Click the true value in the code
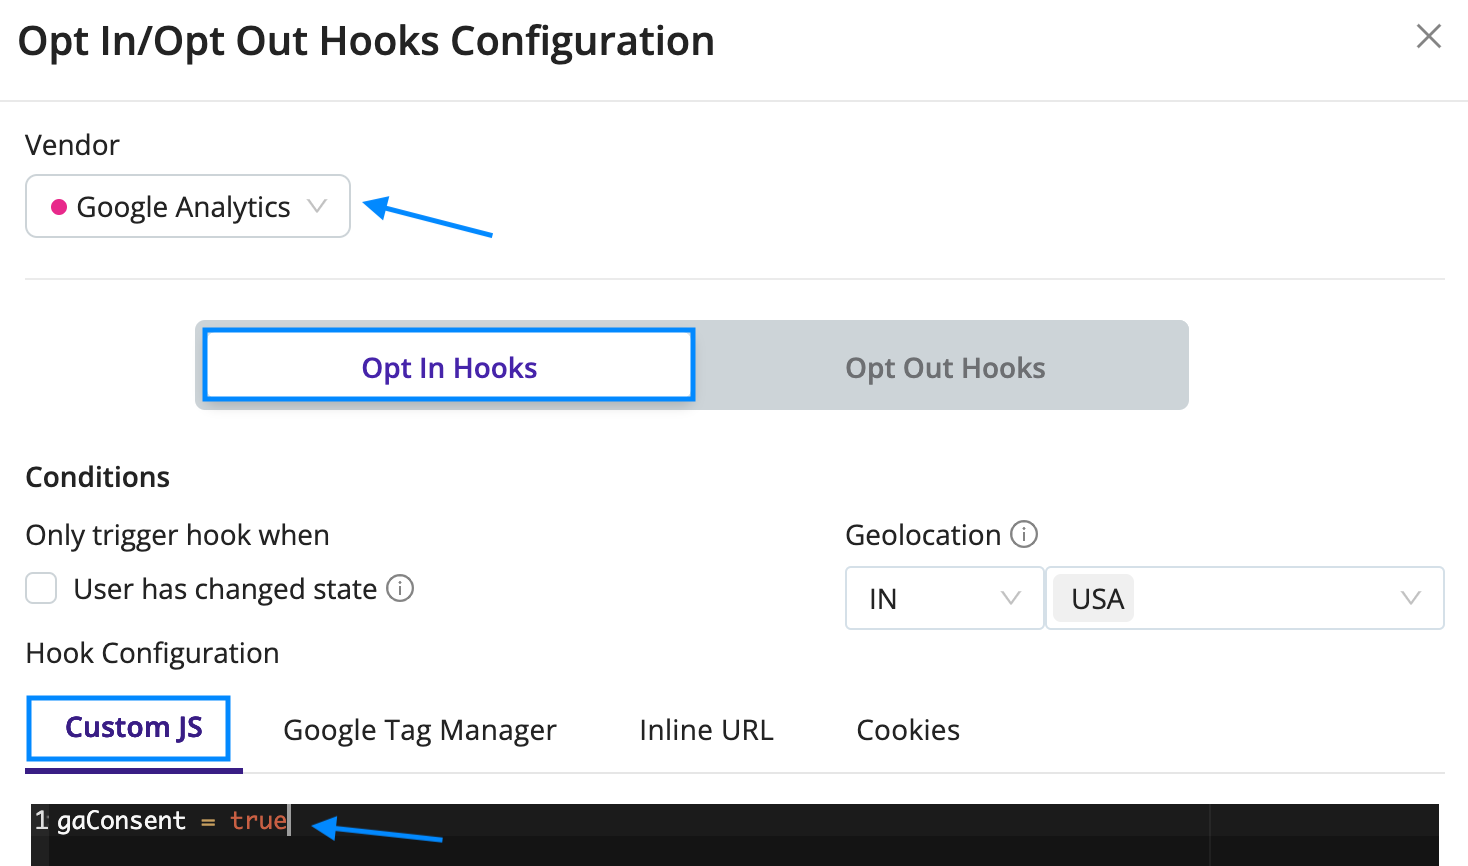Screen dimensions: 1468x866 coord(258,821)
